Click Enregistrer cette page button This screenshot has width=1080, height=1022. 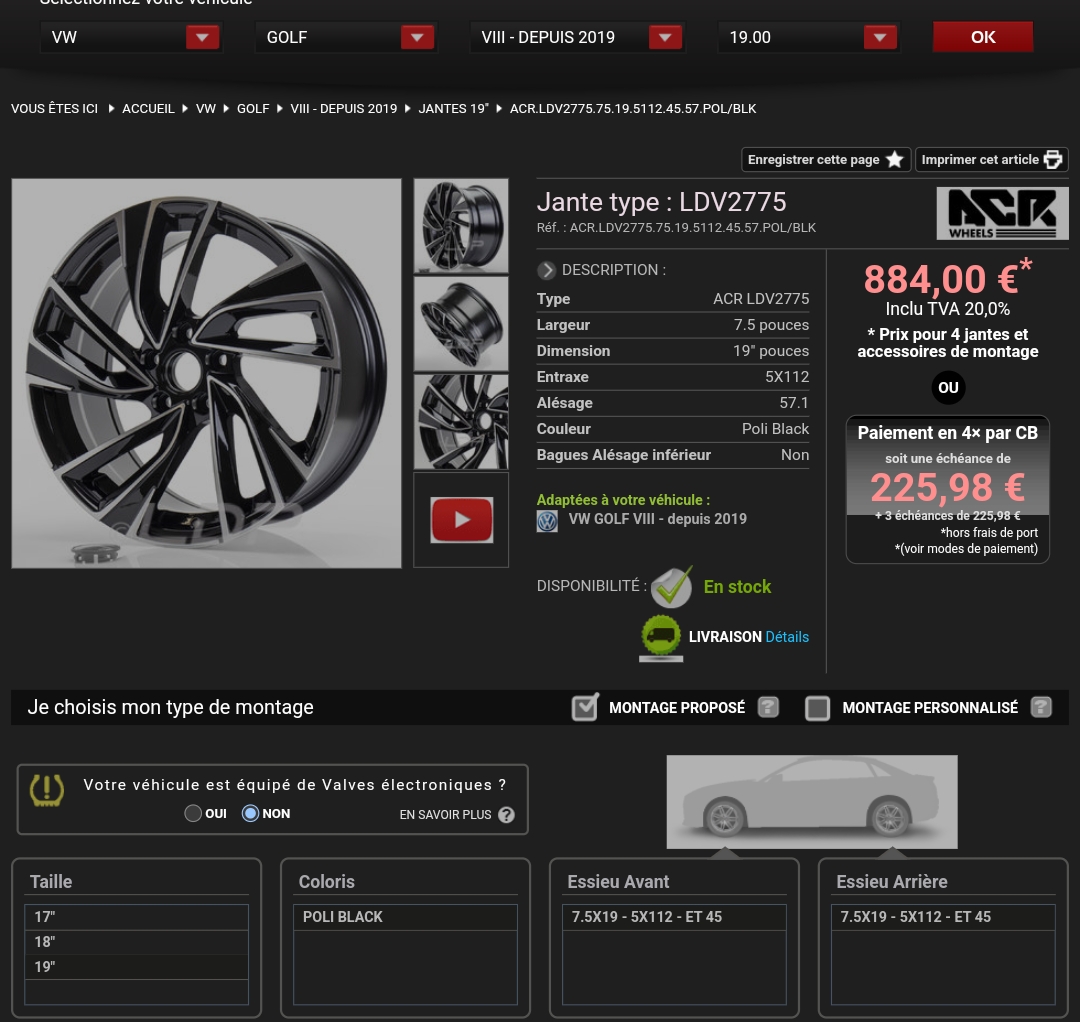pyautogui.click(x=826, y=160)
